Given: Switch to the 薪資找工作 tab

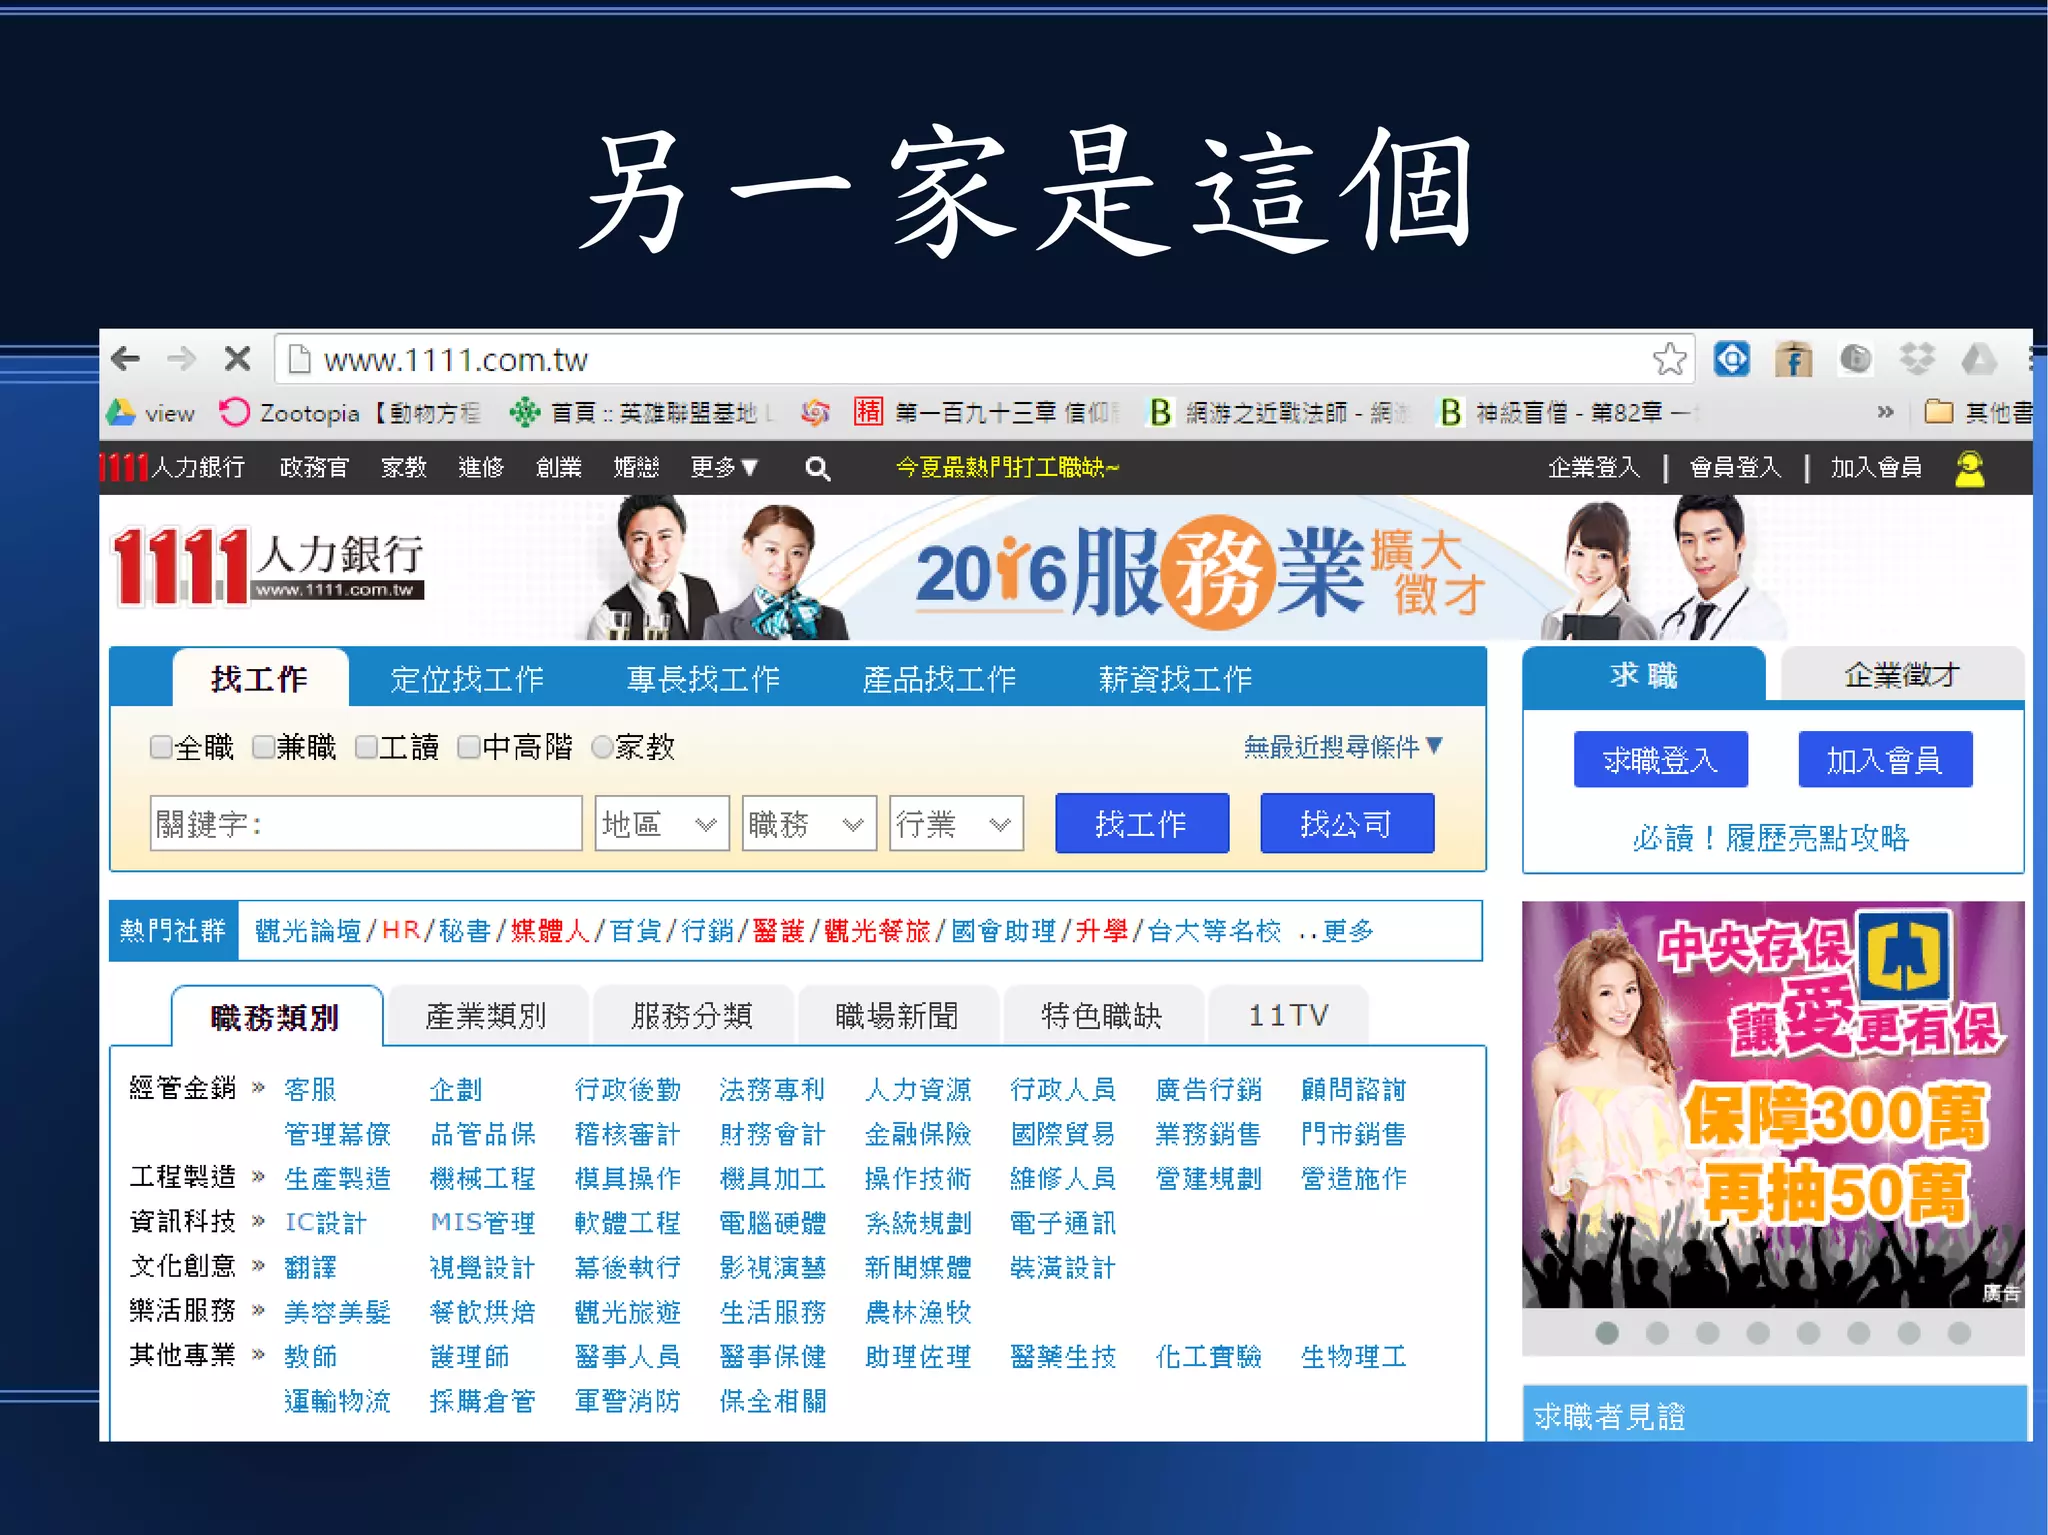Looking at the screenshot, I should coord(1174,680).
